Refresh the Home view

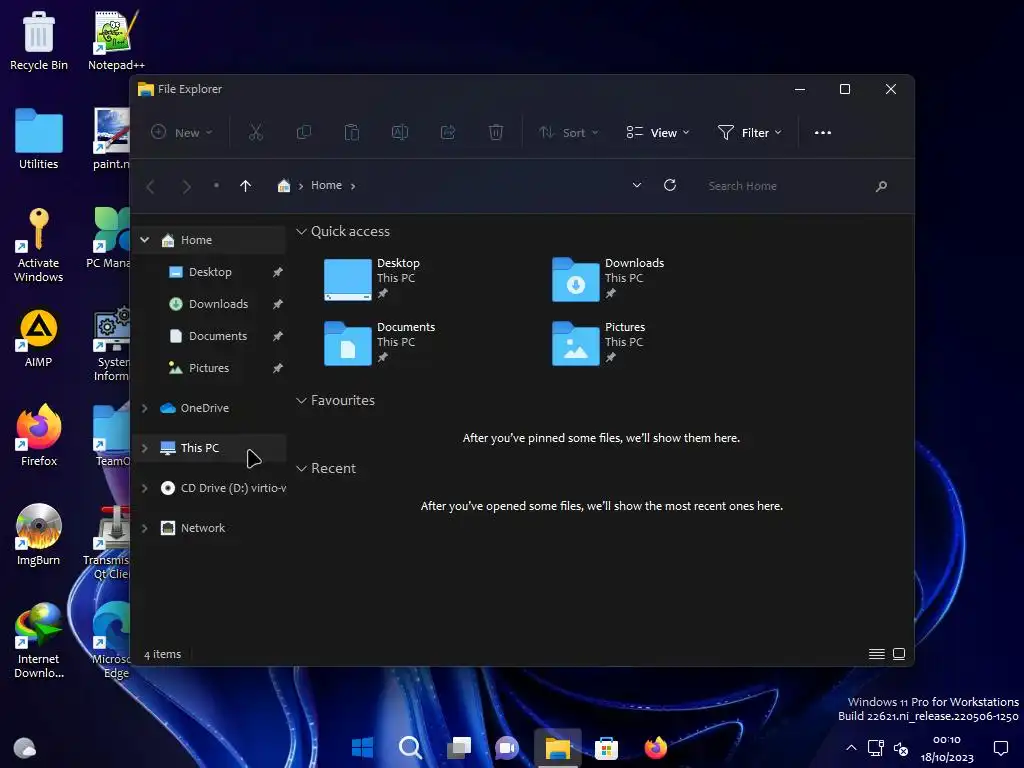point(670,185)
